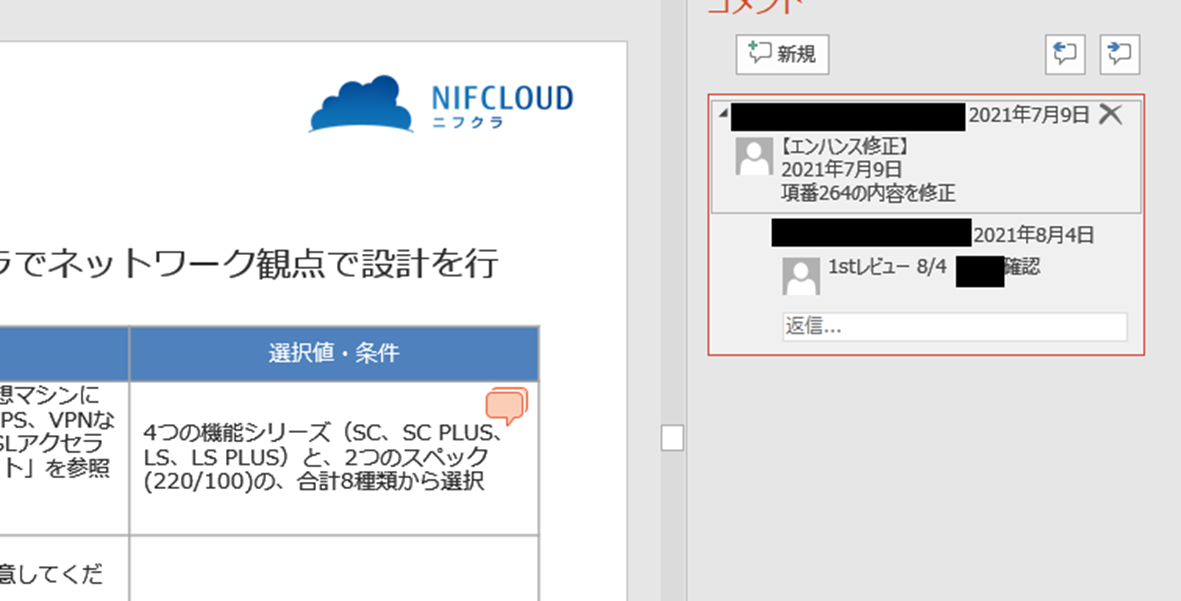Click the 項番264の内容を修正 comment line
This screenshot has width=1181, height=601.
click(x=868, y=192)
